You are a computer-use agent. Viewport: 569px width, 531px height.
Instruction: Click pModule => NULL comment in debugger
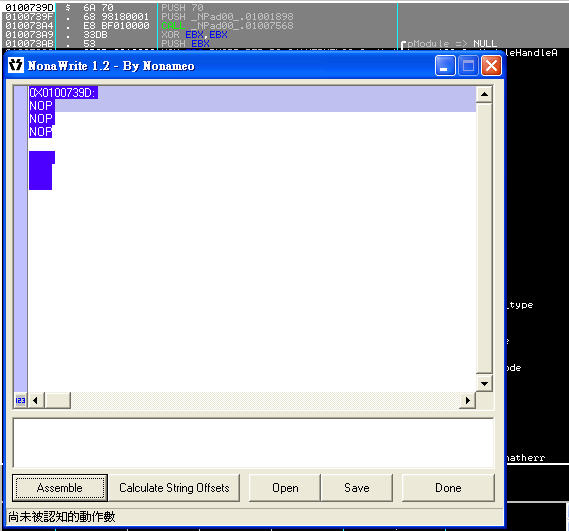click(x=452, y=44)
